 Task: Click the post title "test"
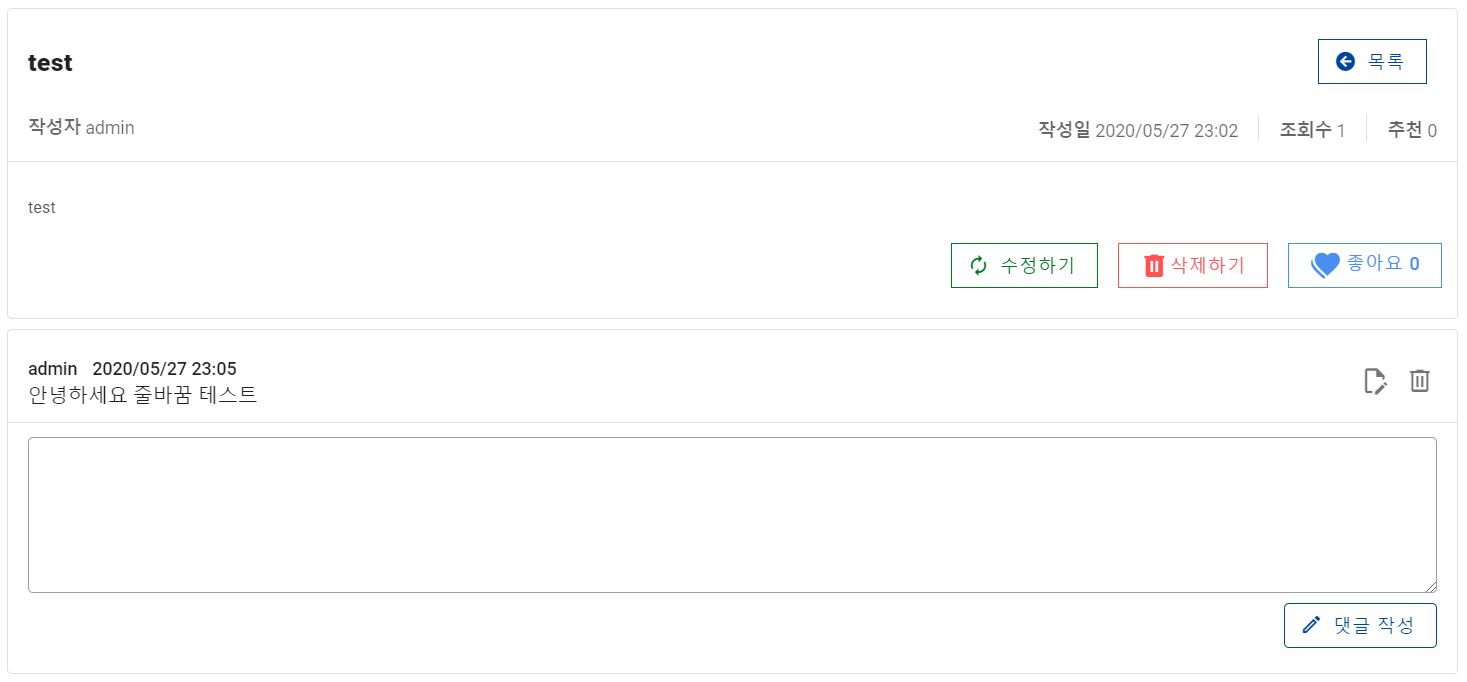[x=50, y=63]
